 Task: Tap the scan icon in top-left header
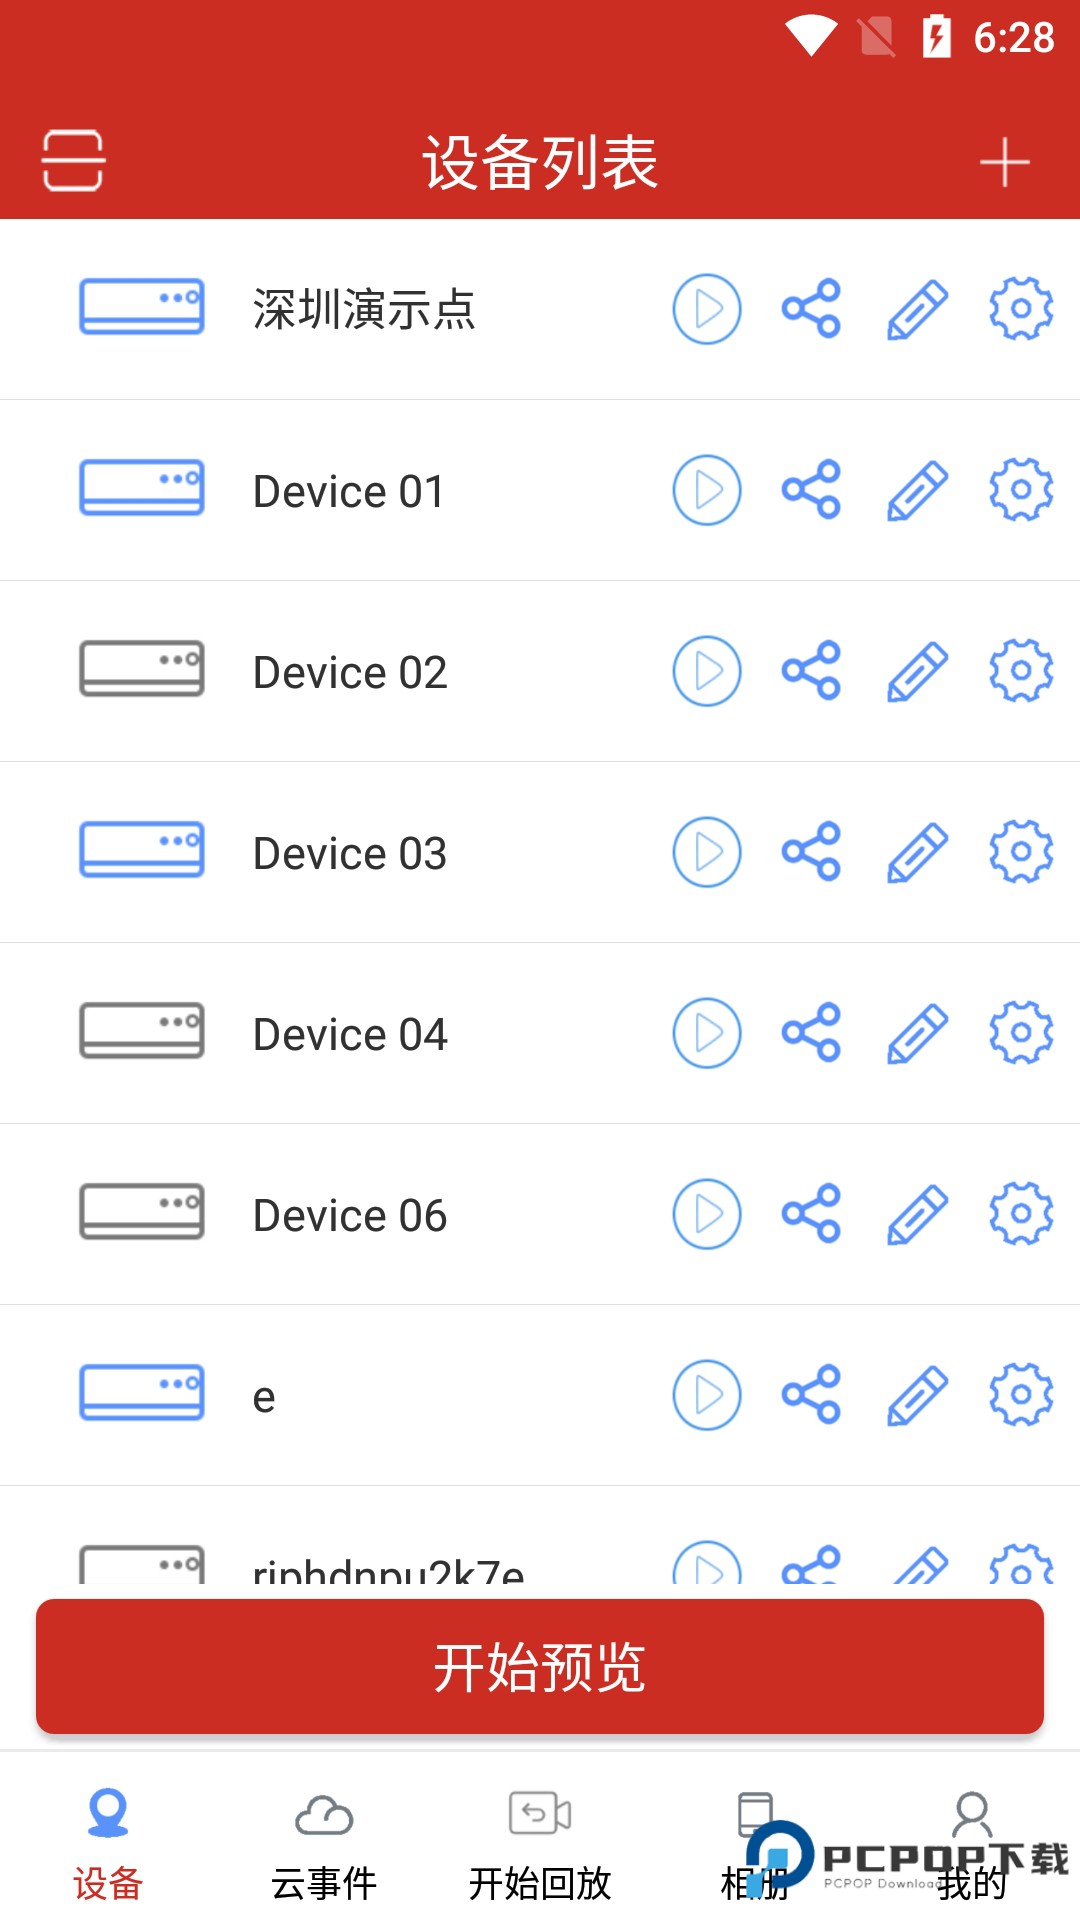(73, 160)
